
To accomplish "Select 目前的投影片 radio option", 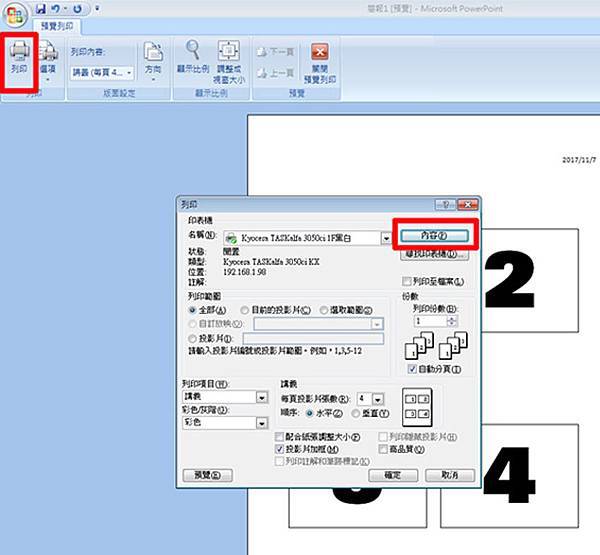I will point(245,310).
